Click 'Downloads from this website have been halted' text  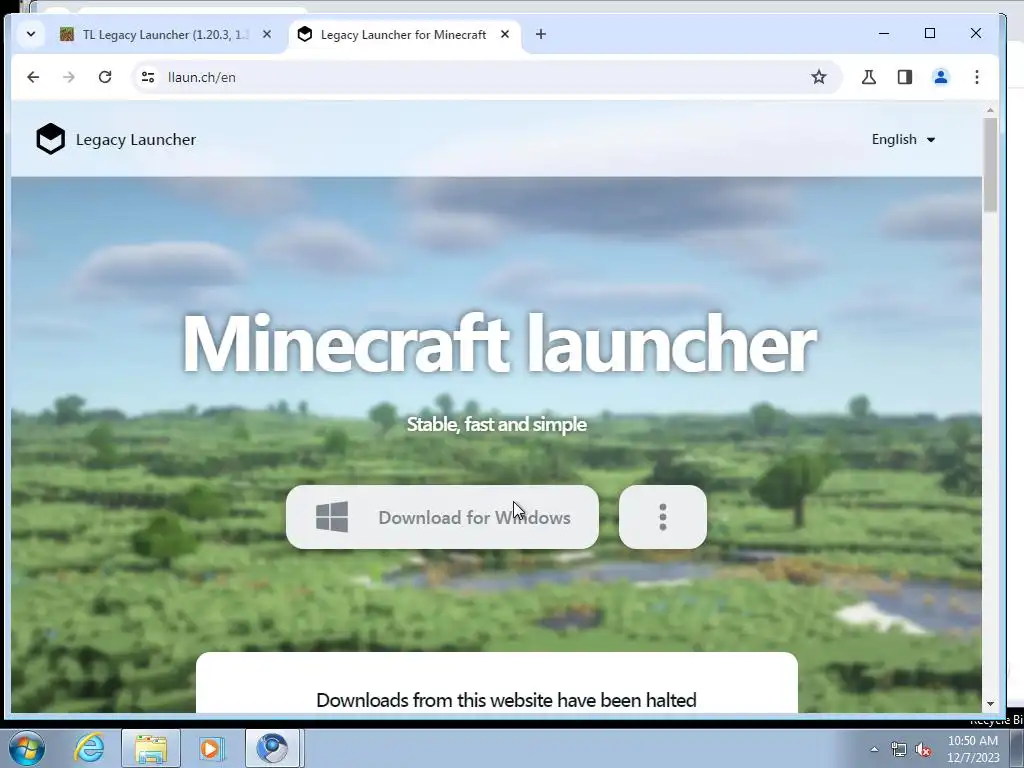506,700
